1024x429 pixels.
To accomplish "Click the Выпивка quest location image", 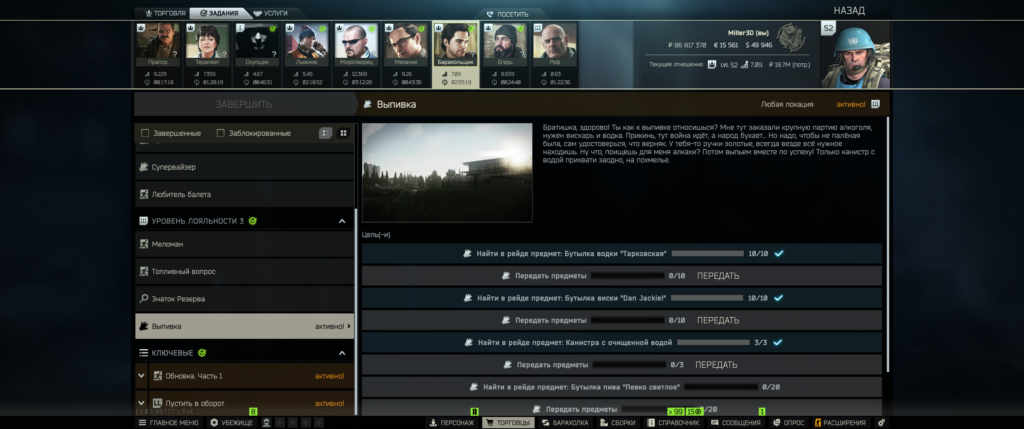I will click(x=447, y=172).
